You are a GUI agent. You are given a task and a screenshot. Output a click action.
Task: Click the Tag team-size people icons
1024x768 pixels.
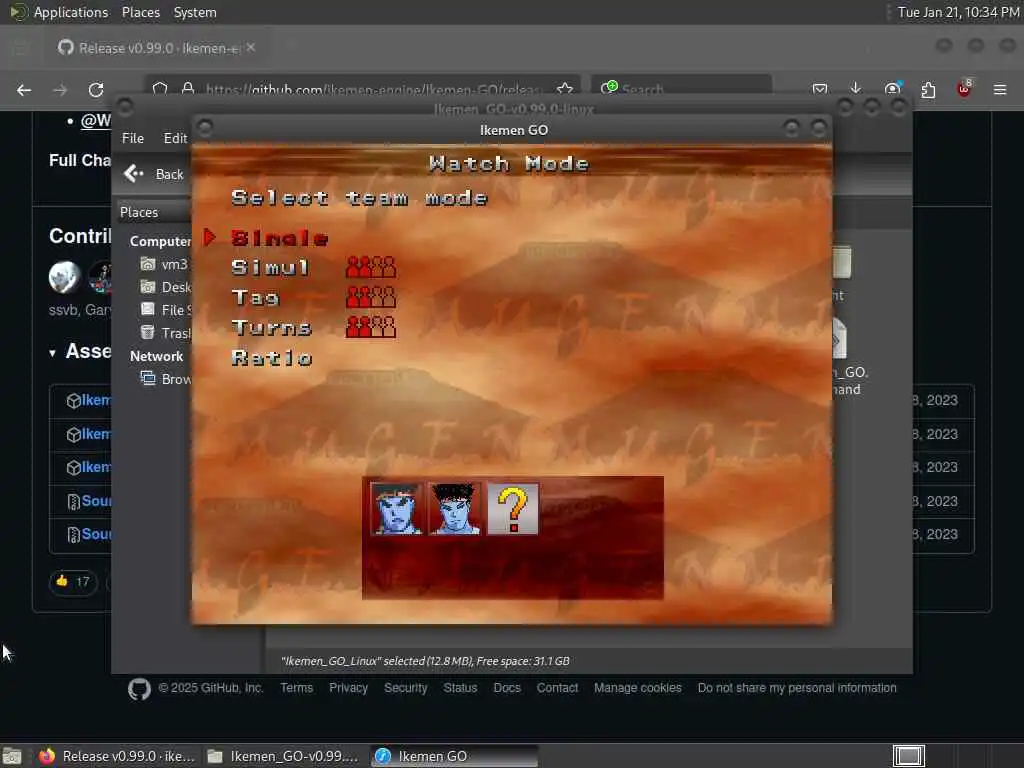[x=371, y=297]
